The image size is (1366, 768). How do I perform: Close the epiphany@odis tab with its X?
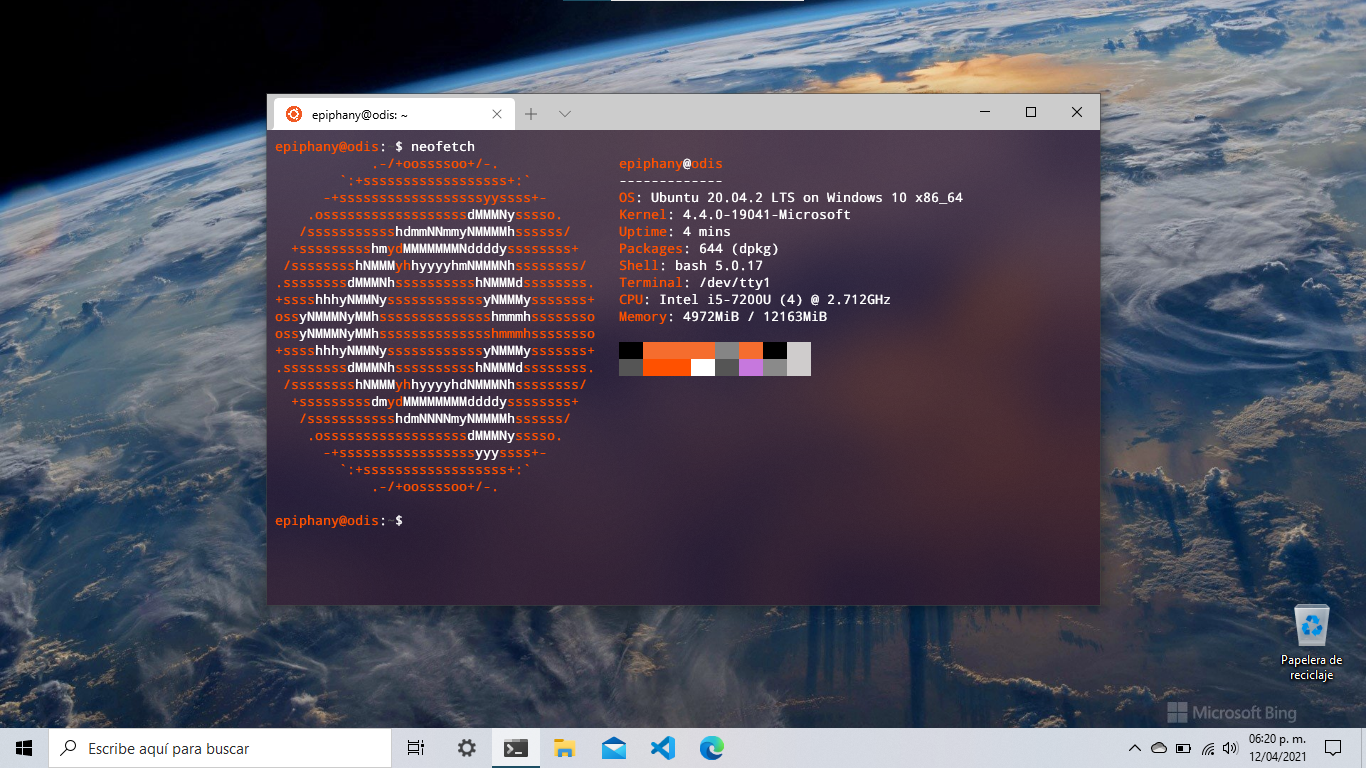pos(497,114)
